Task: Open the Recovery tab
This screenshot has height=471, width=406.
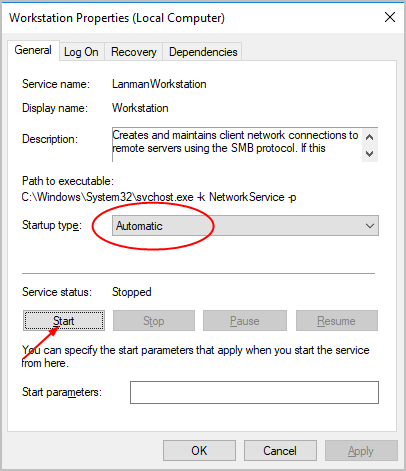Action: click(x=133, y=52)
